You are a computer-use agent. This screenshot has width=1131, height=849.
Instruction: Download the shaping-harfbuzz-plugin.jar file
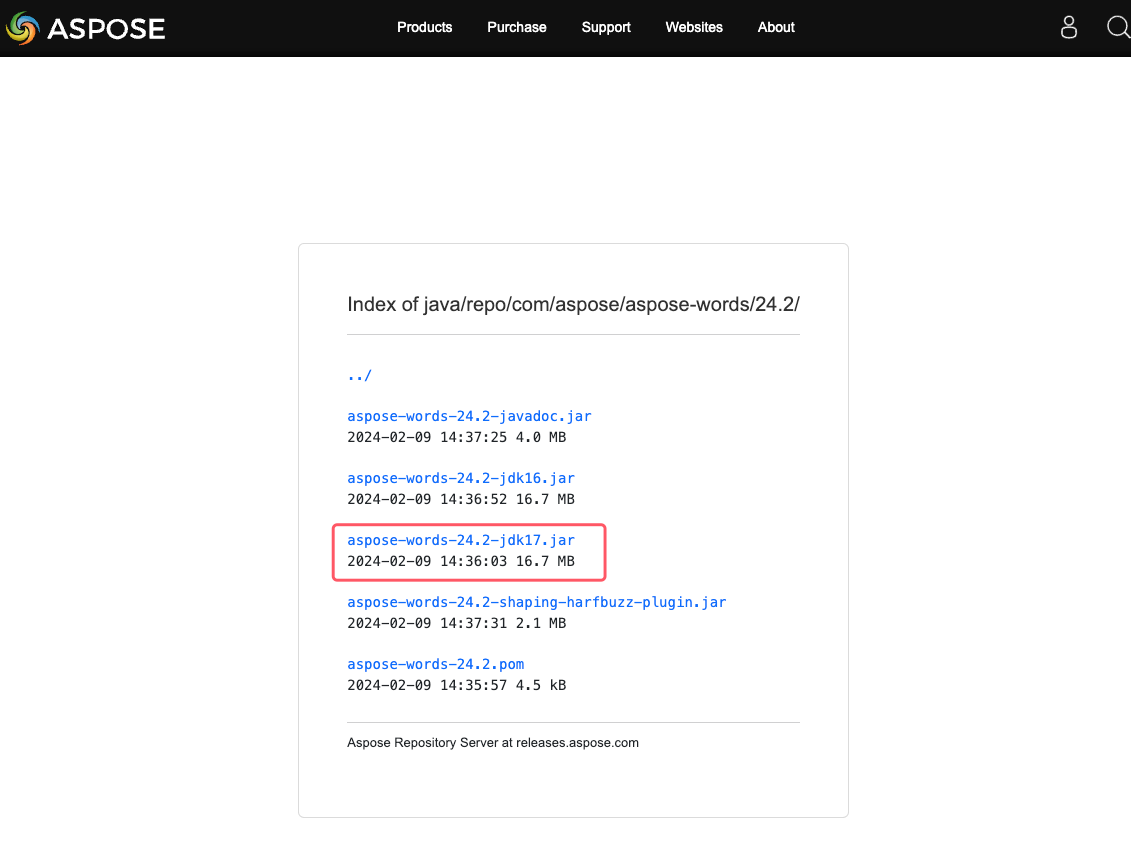(537, 602)
